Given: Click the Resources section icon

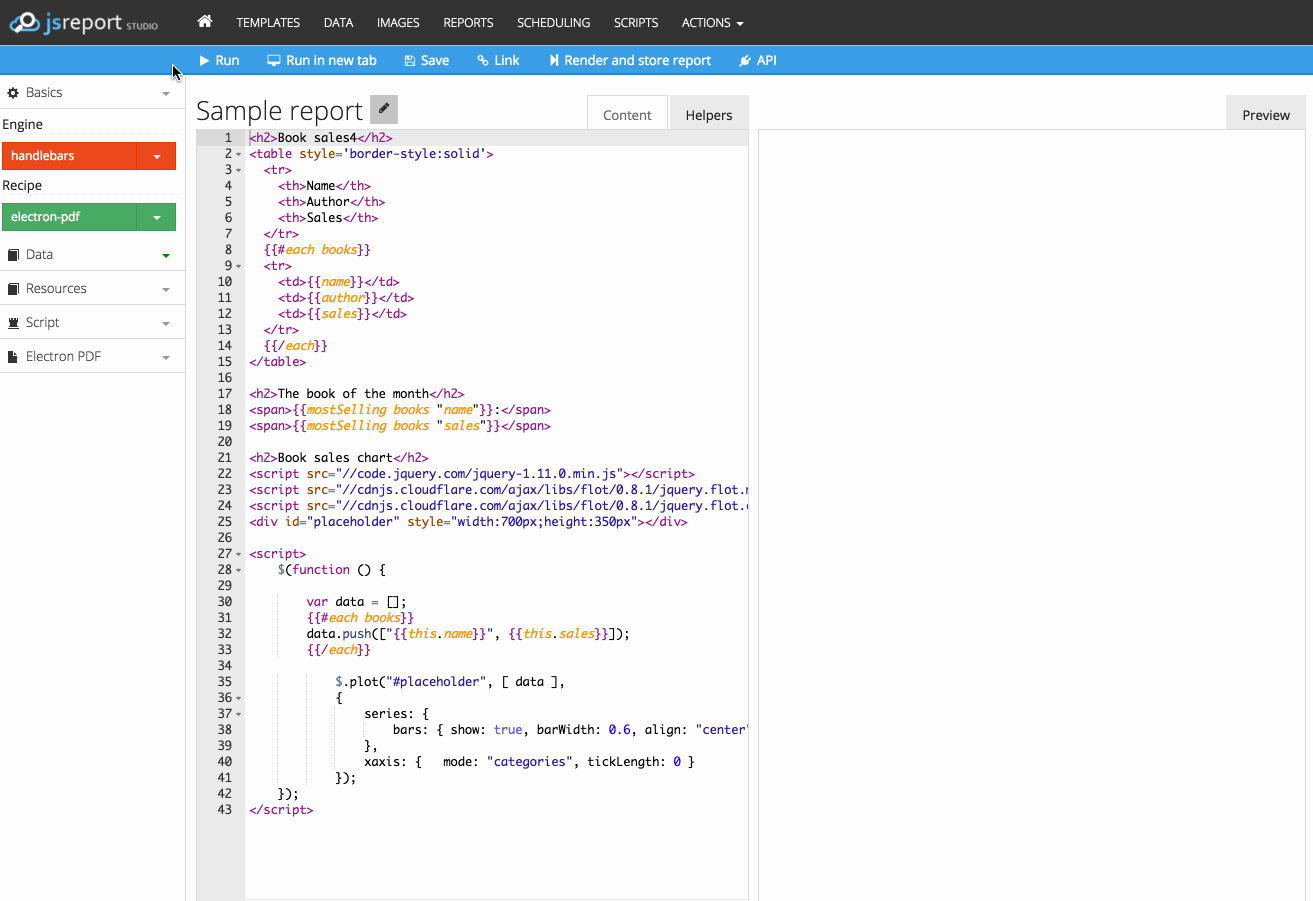Looking at the screenshot, I should (x=13, y=288).
